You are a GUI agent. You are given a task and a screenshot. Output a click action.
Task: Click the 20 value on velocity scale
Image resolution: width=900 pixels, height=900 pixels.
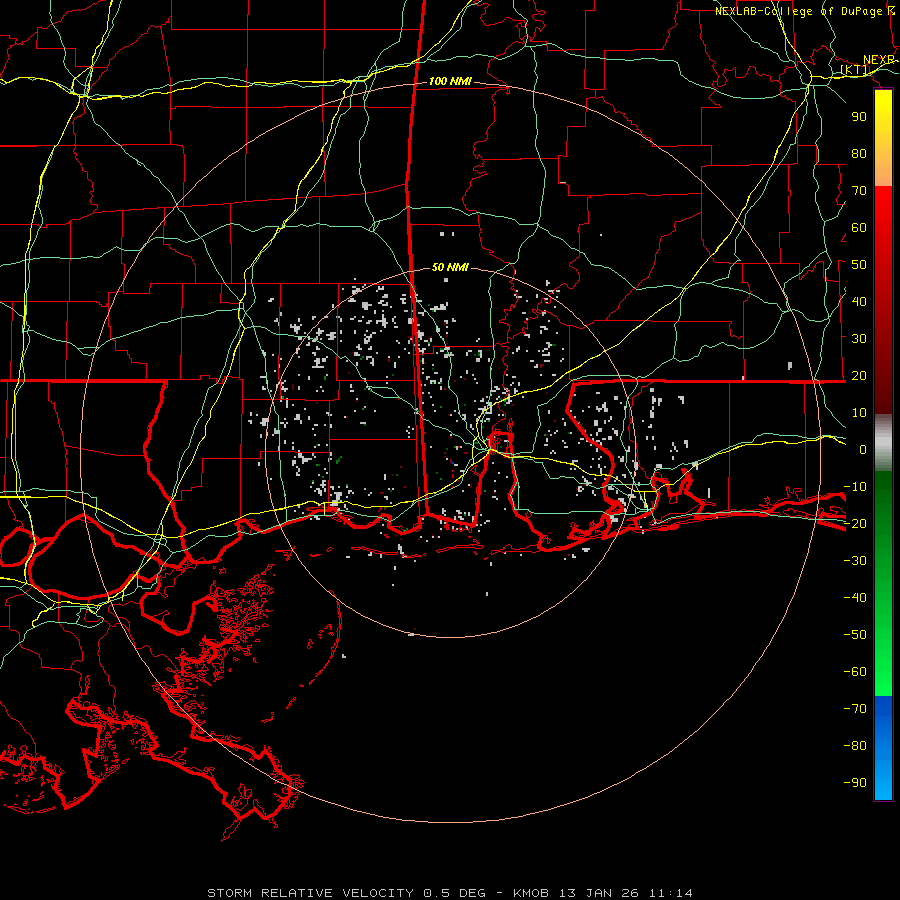(859, 376)
